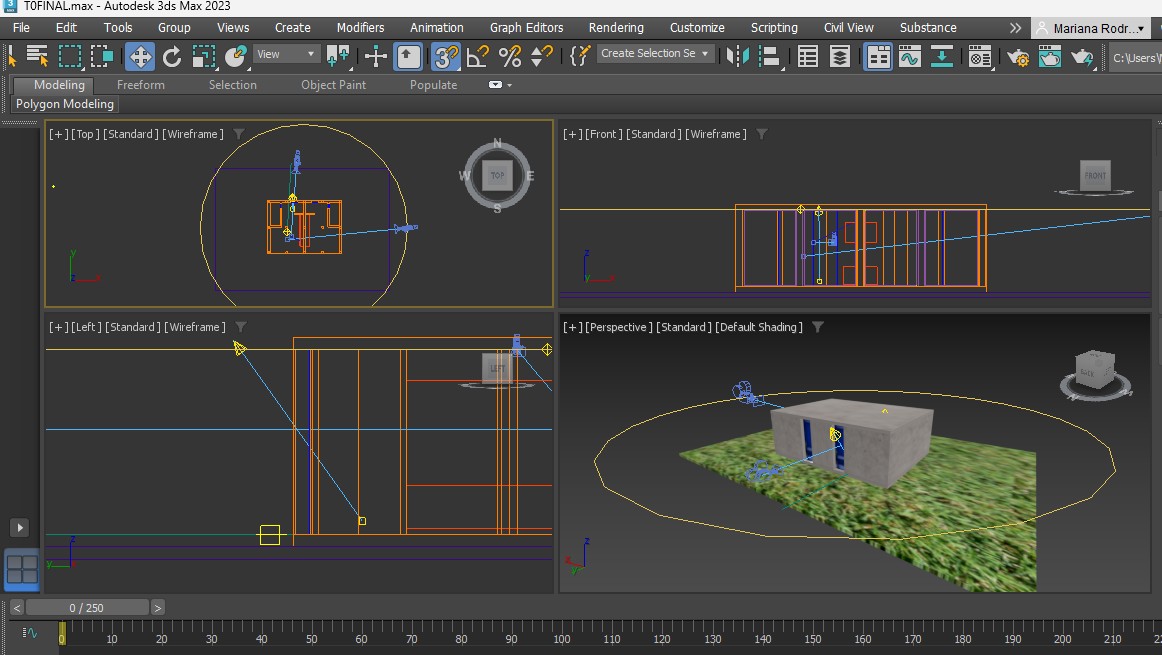Click the Mirror tool icon
Image resolution: width=1162 pixels, height=655 pixels.
click(738, 56)
